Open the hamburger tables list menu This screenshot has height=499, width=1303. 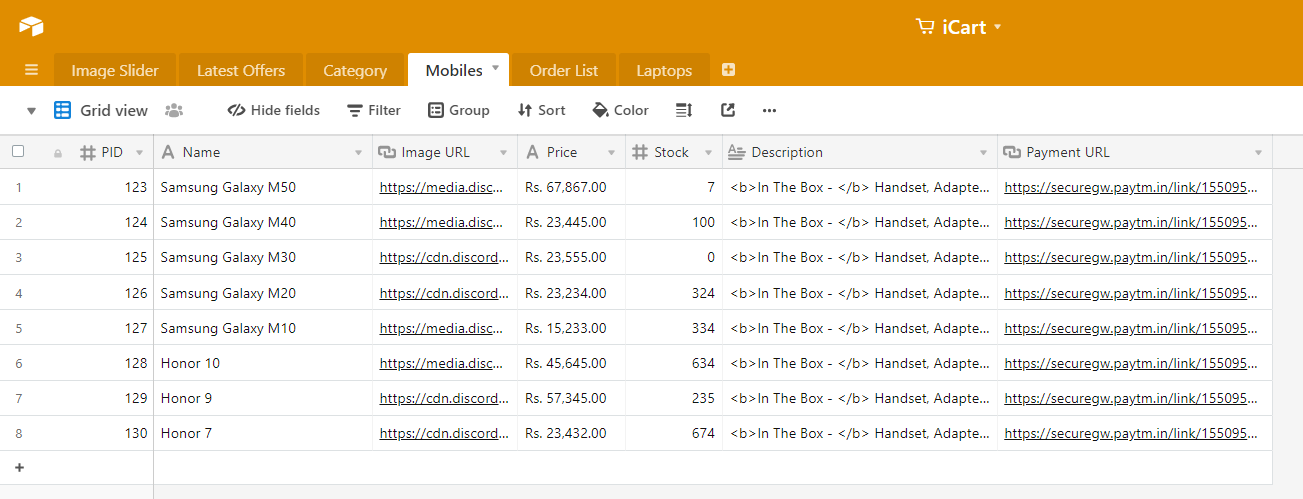31,70
